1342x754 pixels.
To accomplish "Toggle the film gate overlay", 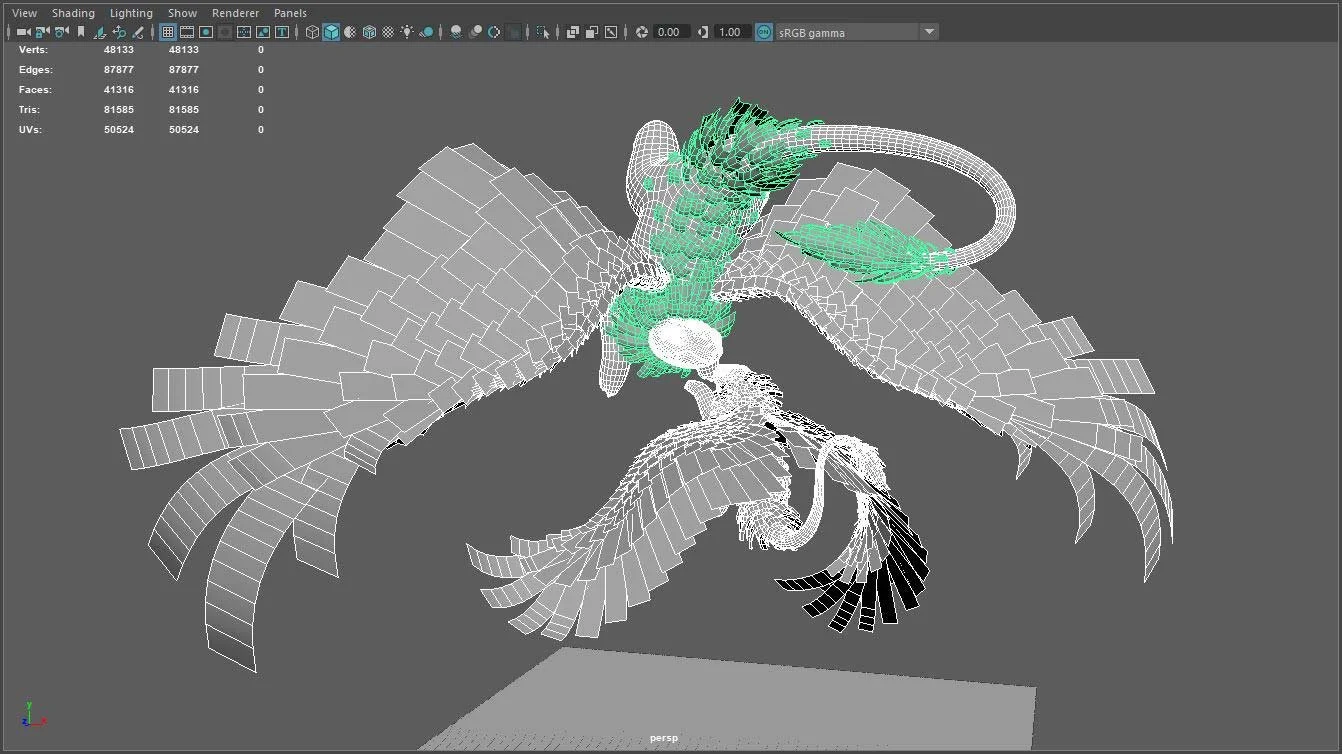I will tap(187, 32).
